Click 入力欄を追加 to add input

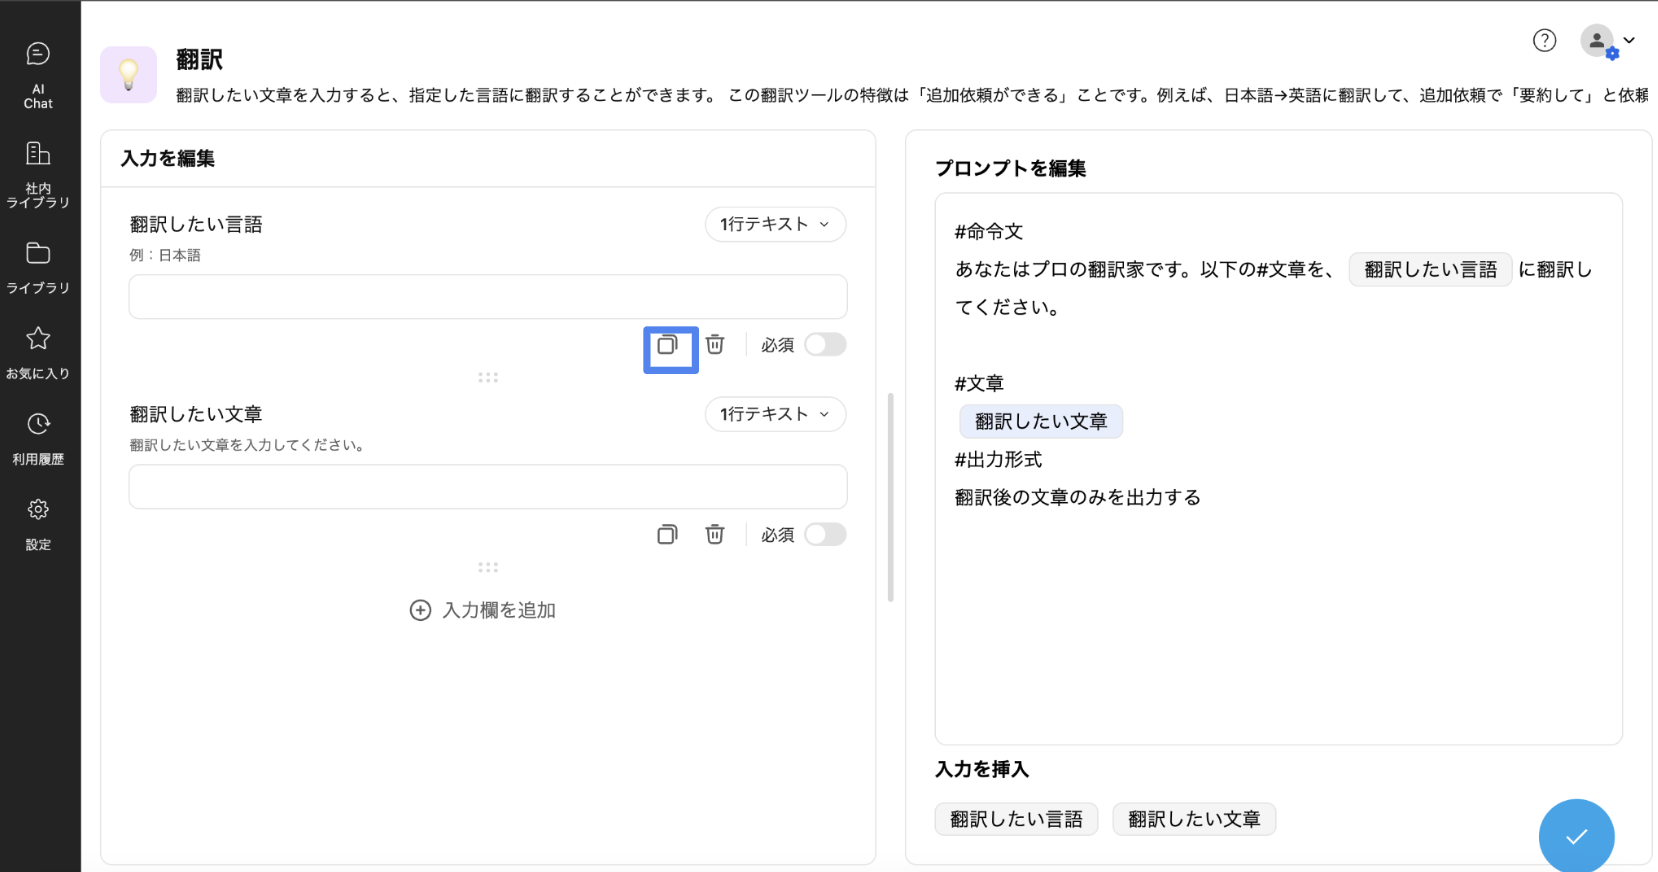tap(483, 610)
